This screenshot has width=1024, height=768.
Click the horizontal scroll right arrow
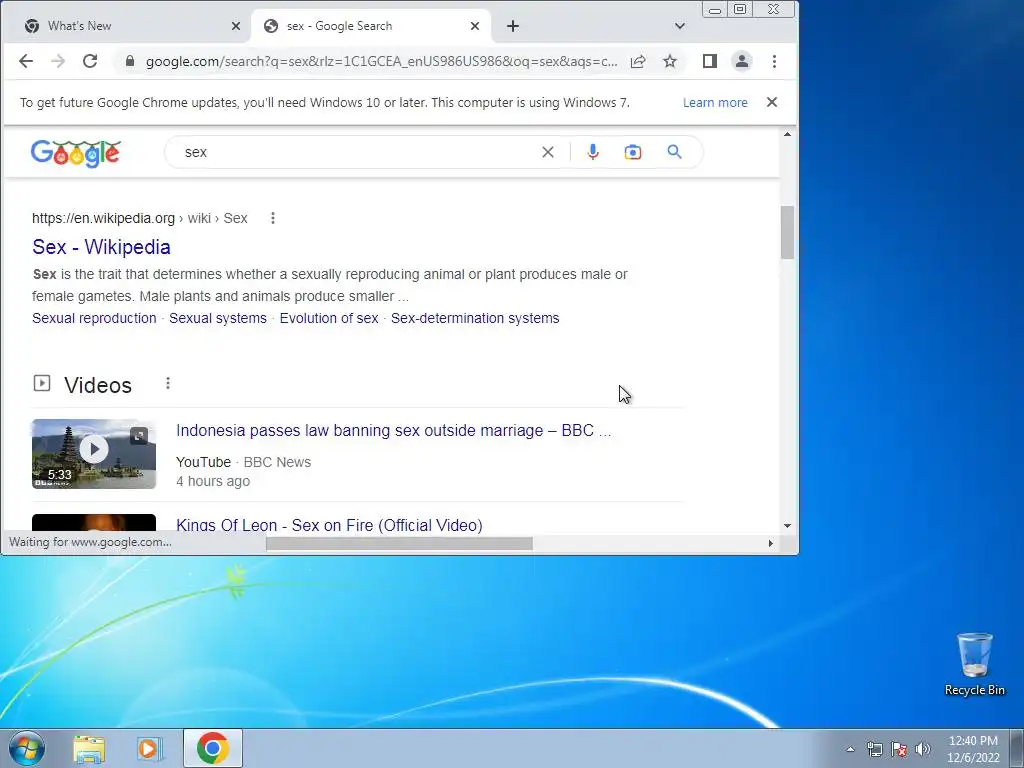pyautogui.click(x=771, y=543)
